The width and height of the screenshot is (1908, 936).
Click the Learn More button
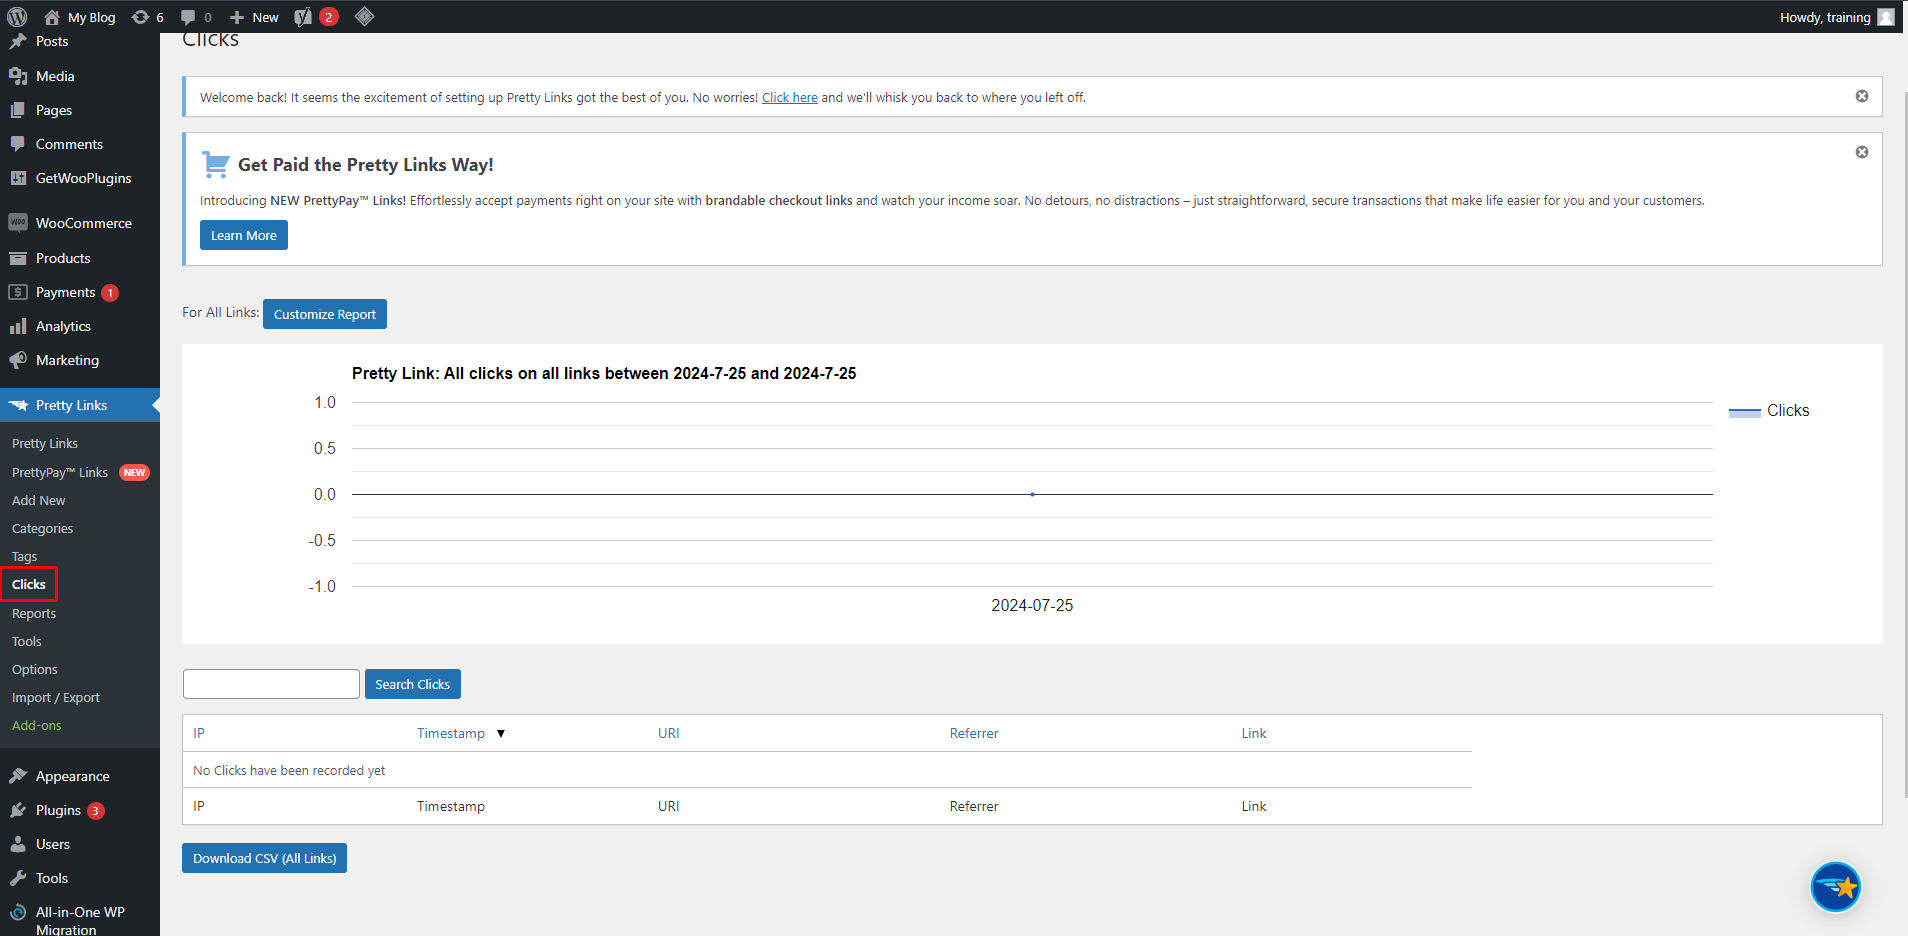click(243, 236)
